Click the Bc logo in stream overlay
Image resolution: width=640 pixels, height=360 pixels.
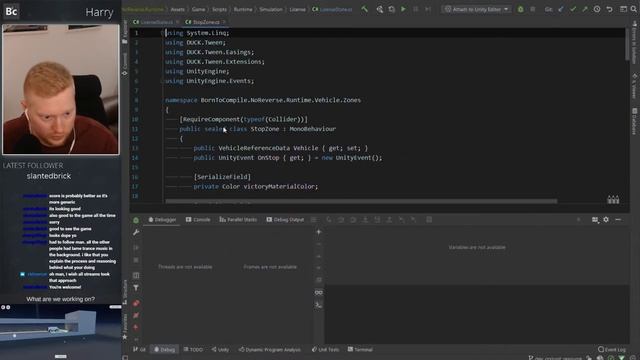[11, 11]
